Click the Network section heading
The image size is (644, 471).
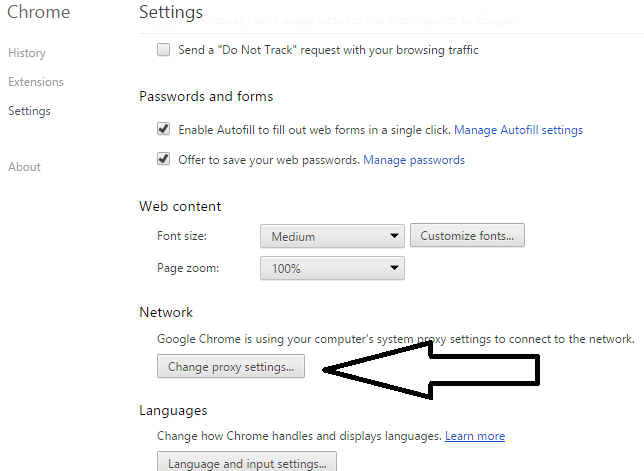pos(166,313)
